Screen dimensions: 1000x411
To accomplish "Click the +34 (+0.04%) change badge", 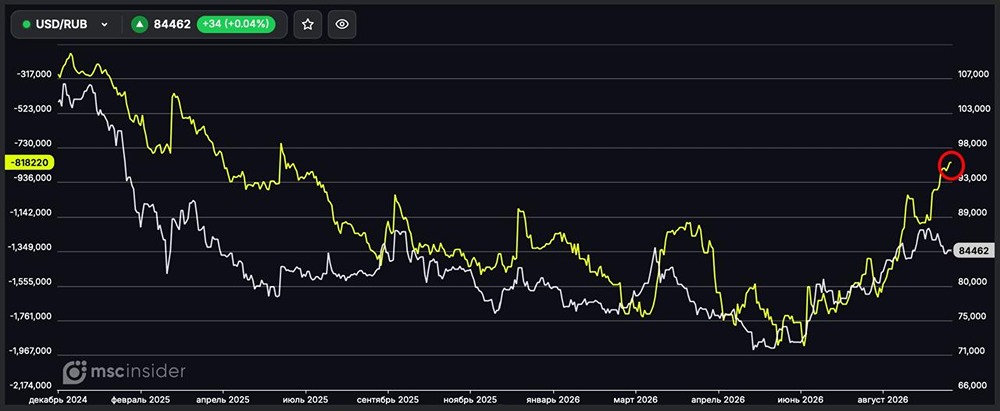I will (236, 24).
